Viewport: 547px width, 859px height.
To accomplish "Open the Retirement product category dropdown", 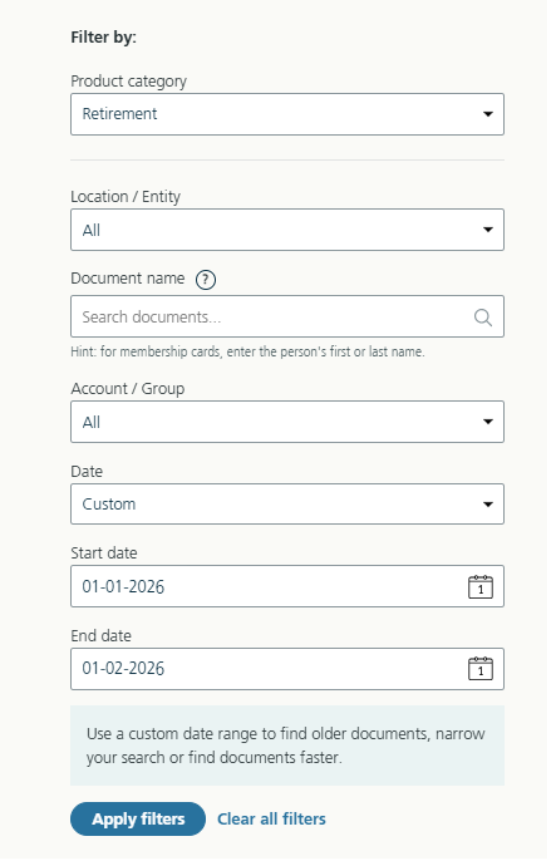I will [287, 114].
